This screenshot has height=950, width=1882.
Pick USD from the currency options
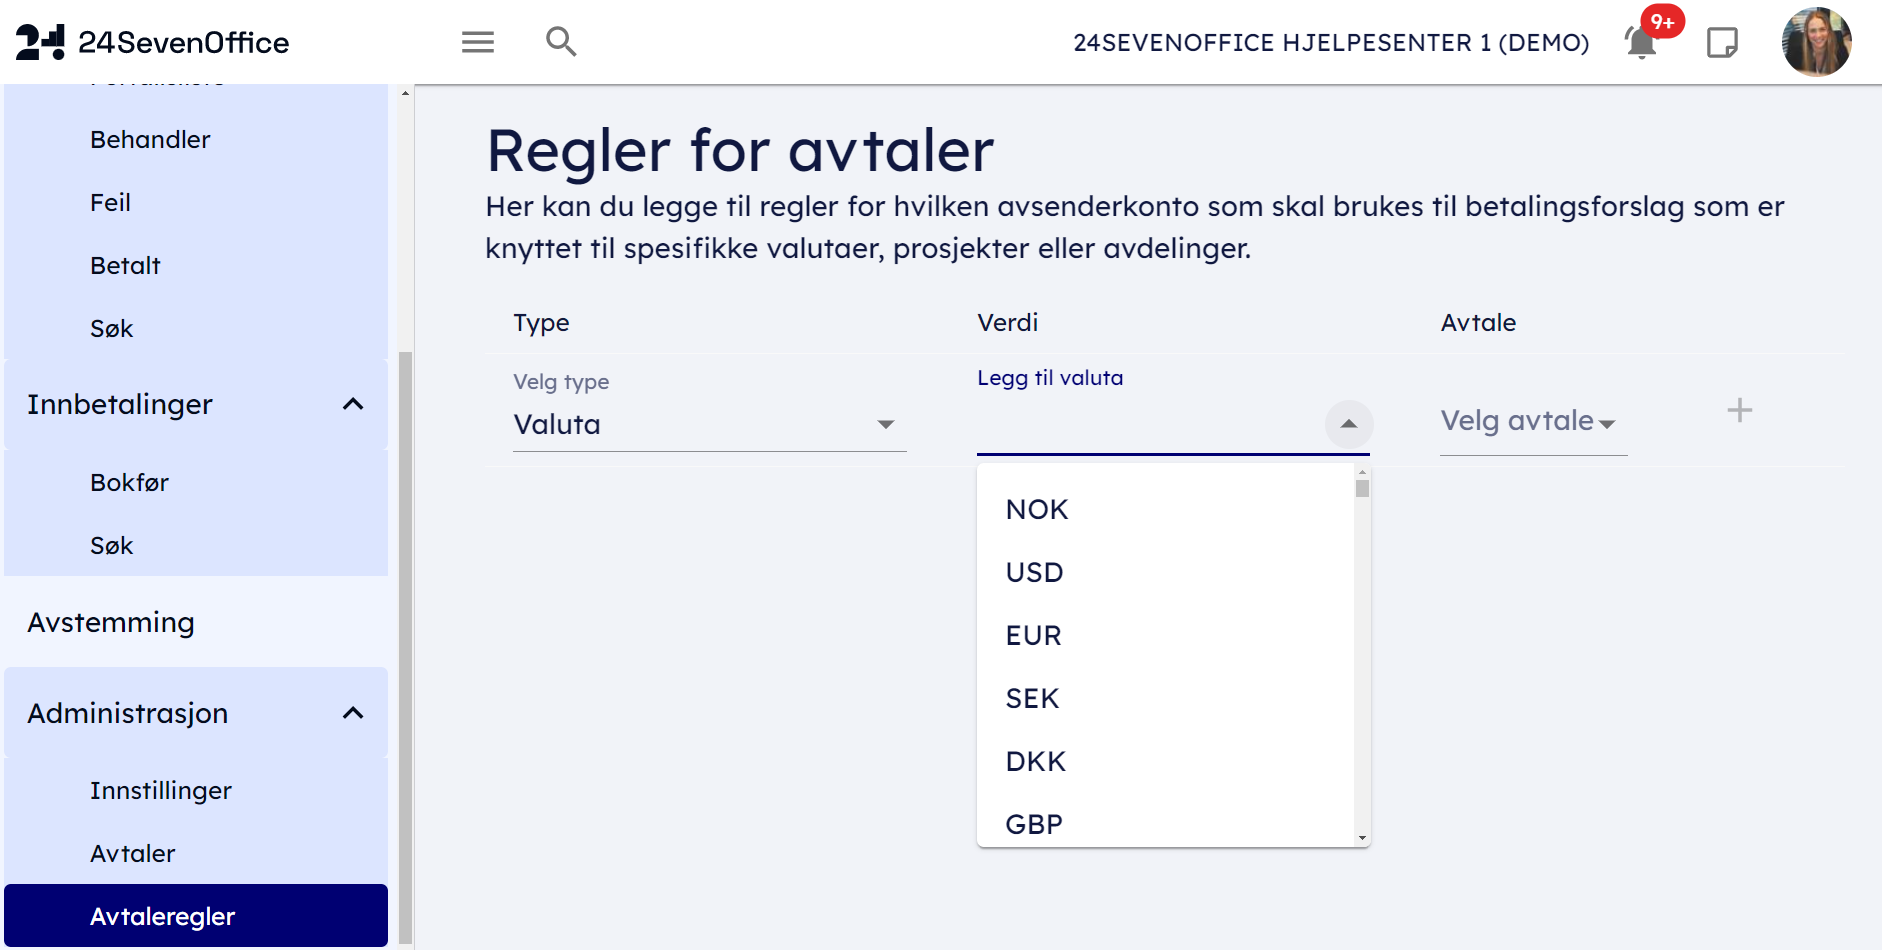click(x=1034, y=573)
